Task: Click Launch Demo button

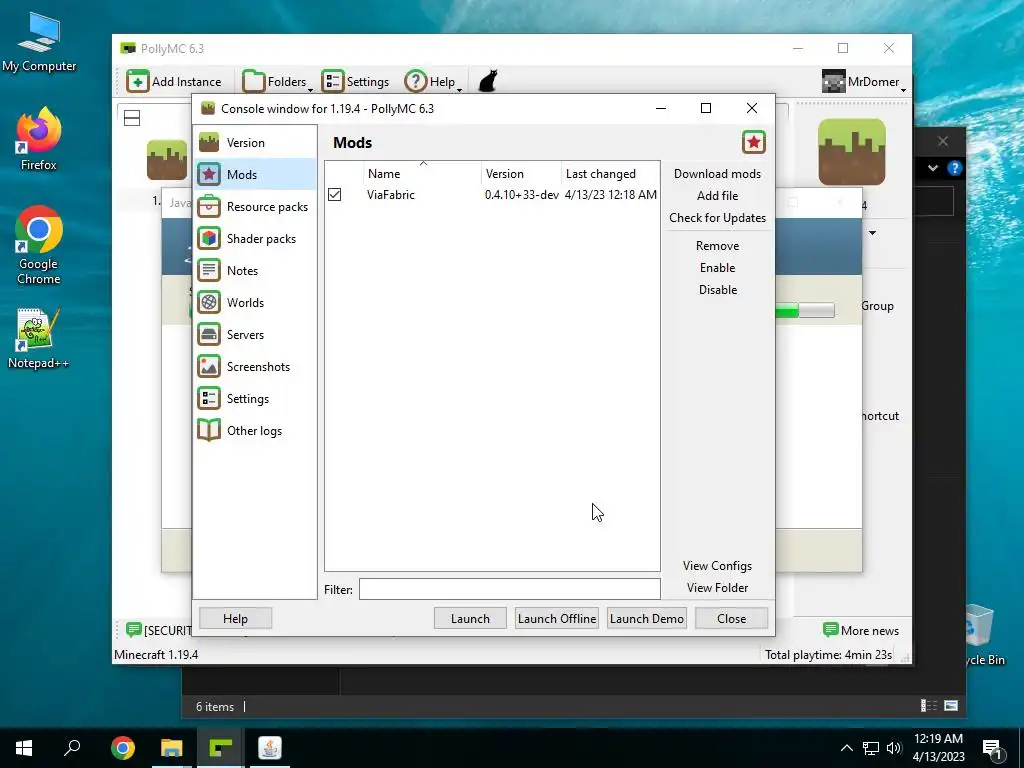Action: click(x=647, y=618)
